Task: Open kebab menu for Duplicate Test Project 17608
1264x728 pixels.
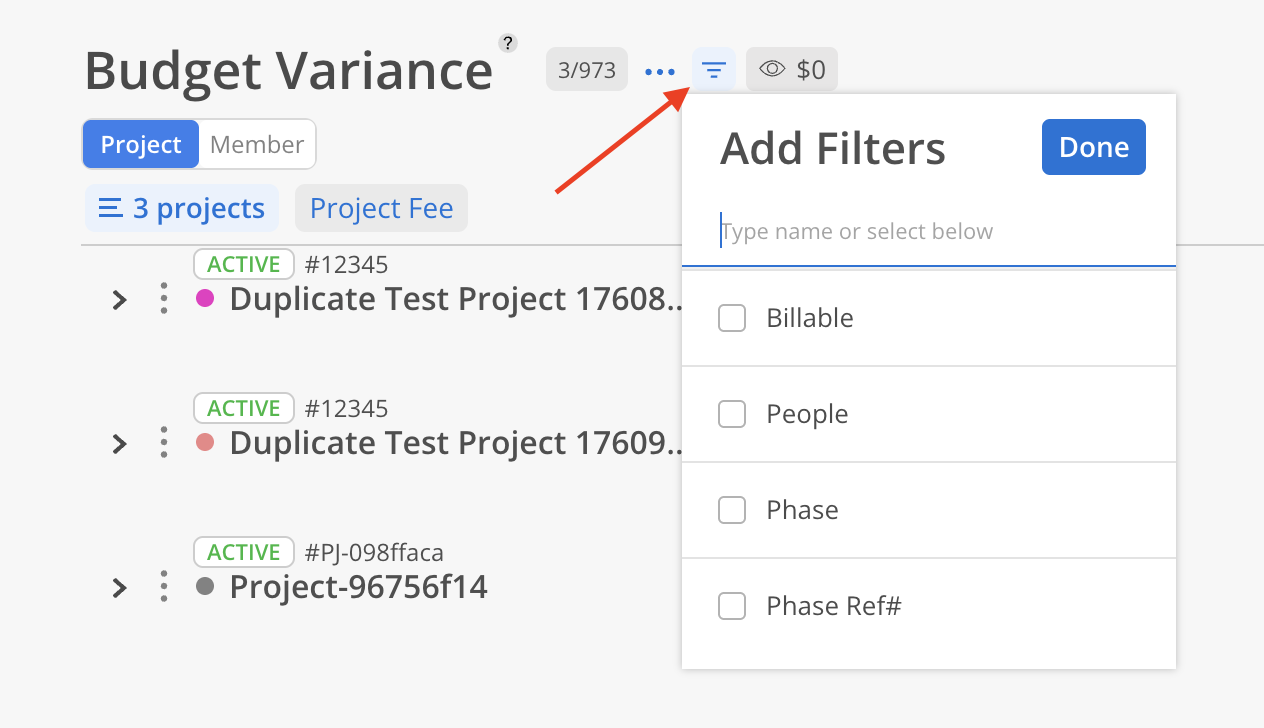Action: tap(164, 299)
